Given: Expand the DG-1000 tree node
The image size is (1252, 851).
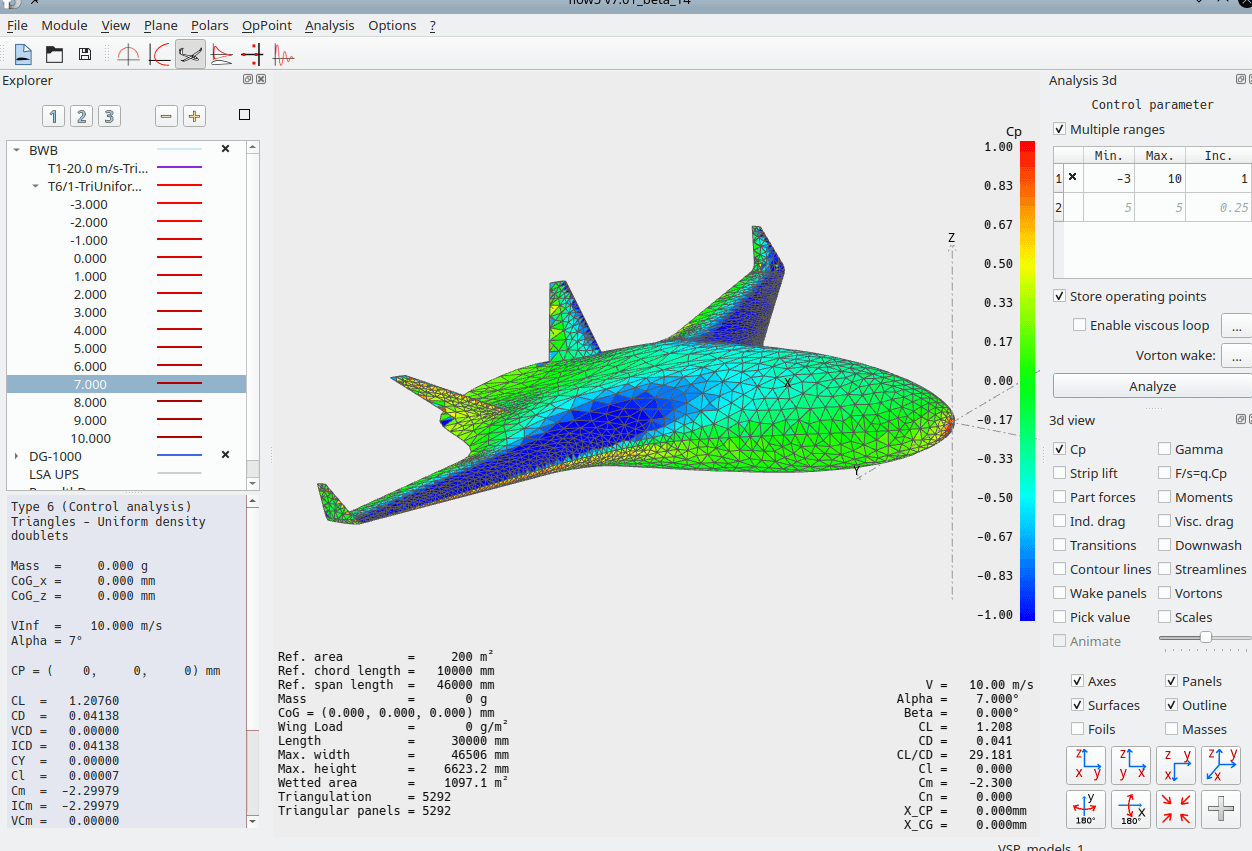Looking at the screenshot, I should (x=16, y=456).
